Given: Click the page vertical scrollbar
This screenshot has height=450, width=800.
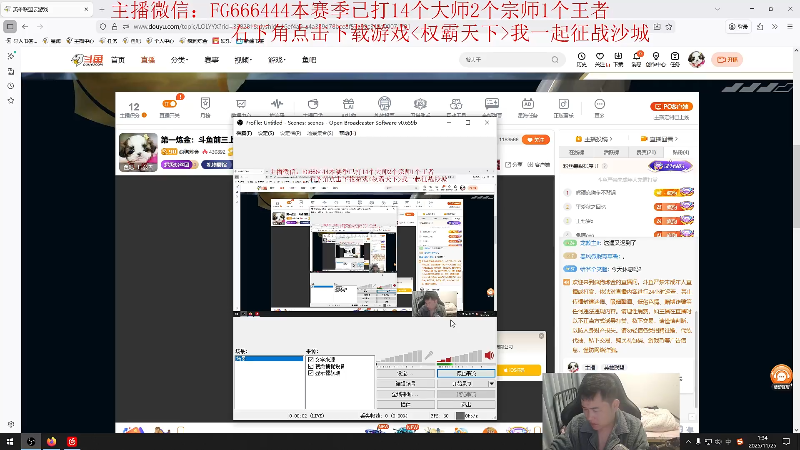Looking at the screenshot, I should (796, 240).
